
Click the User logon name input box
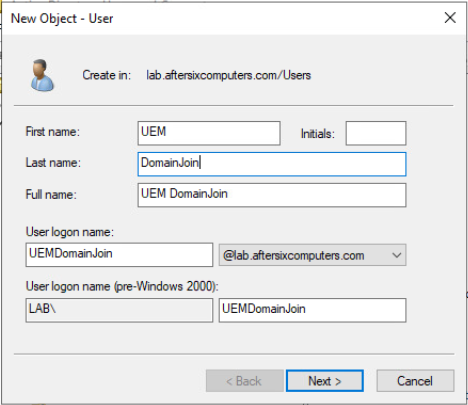click(x=119, y=255)
